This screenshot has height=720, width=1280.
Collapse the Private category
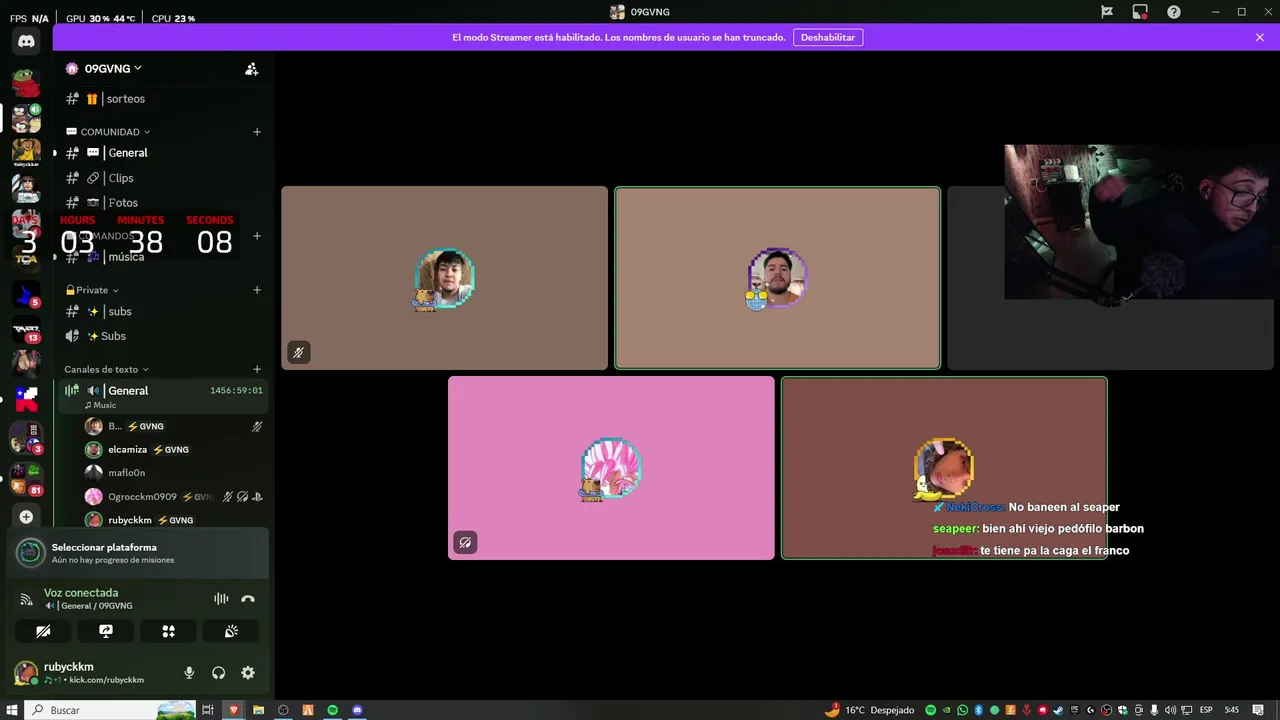click(x=92, y=290)
